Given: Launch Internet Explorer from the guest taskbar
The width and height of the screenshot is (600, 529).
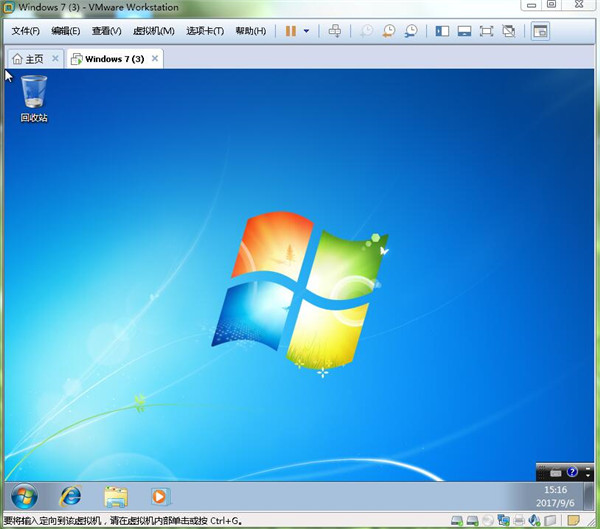Looking at the screenshot, I should (71, 496).
